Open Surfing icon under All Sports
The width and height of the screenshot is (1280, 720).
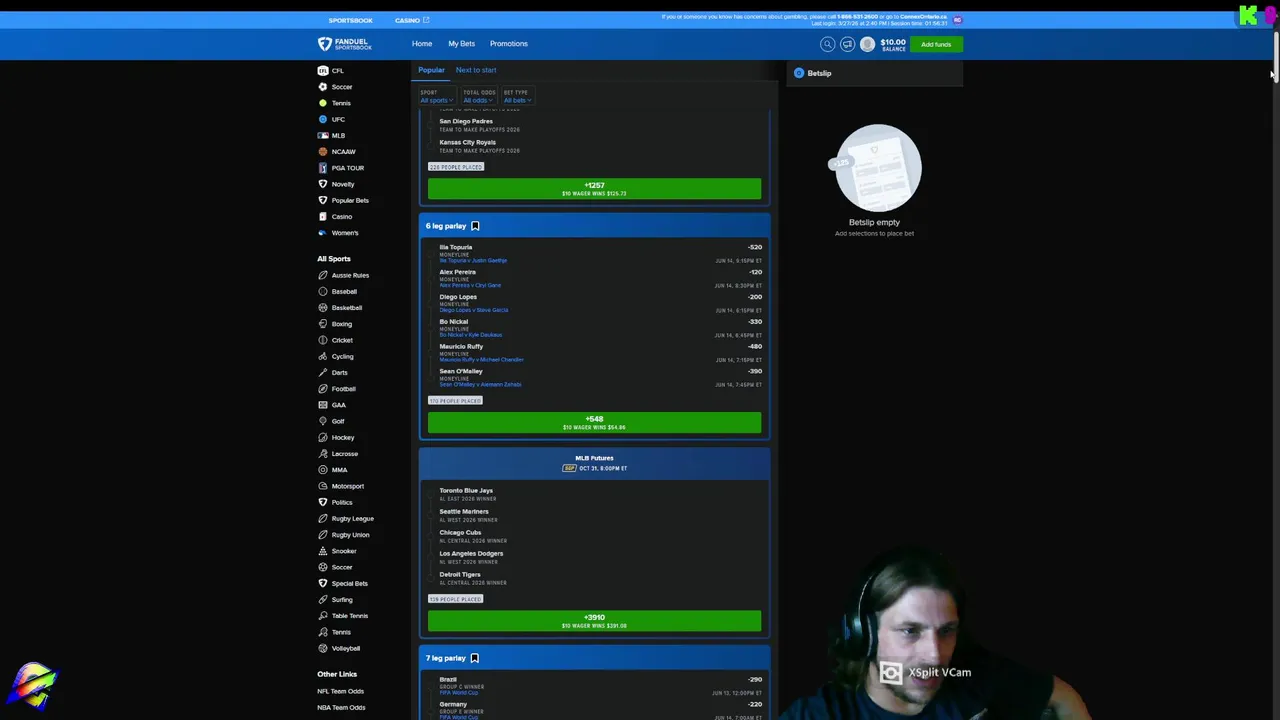tap(322, 599)
